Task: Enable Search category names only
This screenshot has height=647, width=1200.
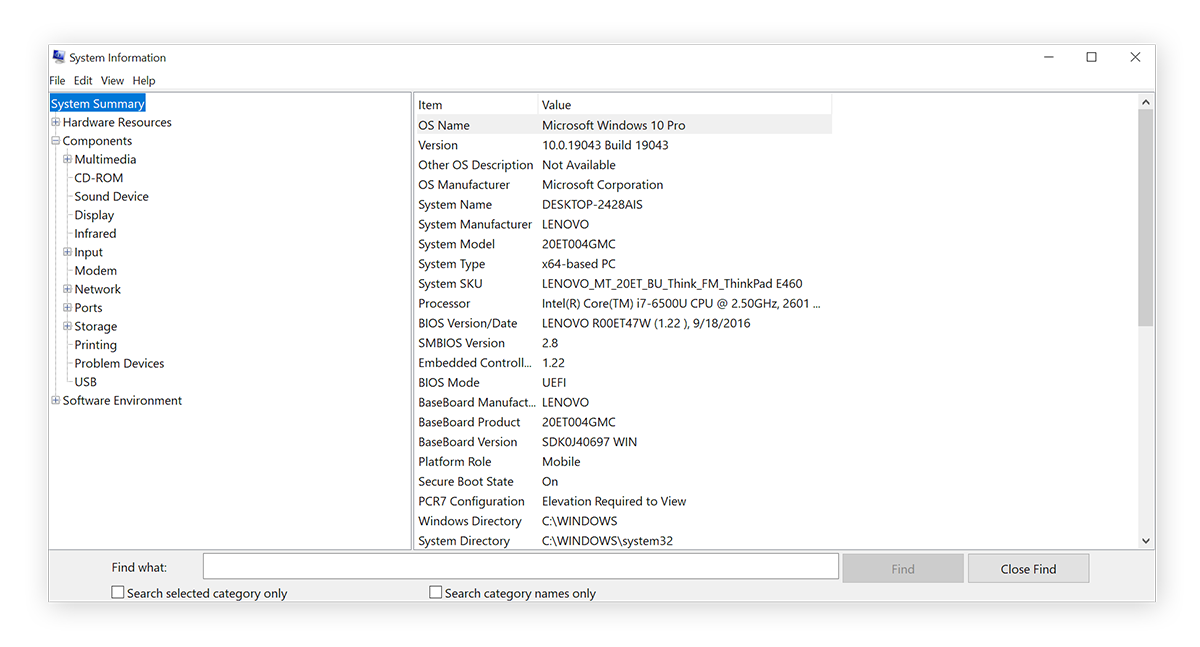Action: click(x=435, y=592)
